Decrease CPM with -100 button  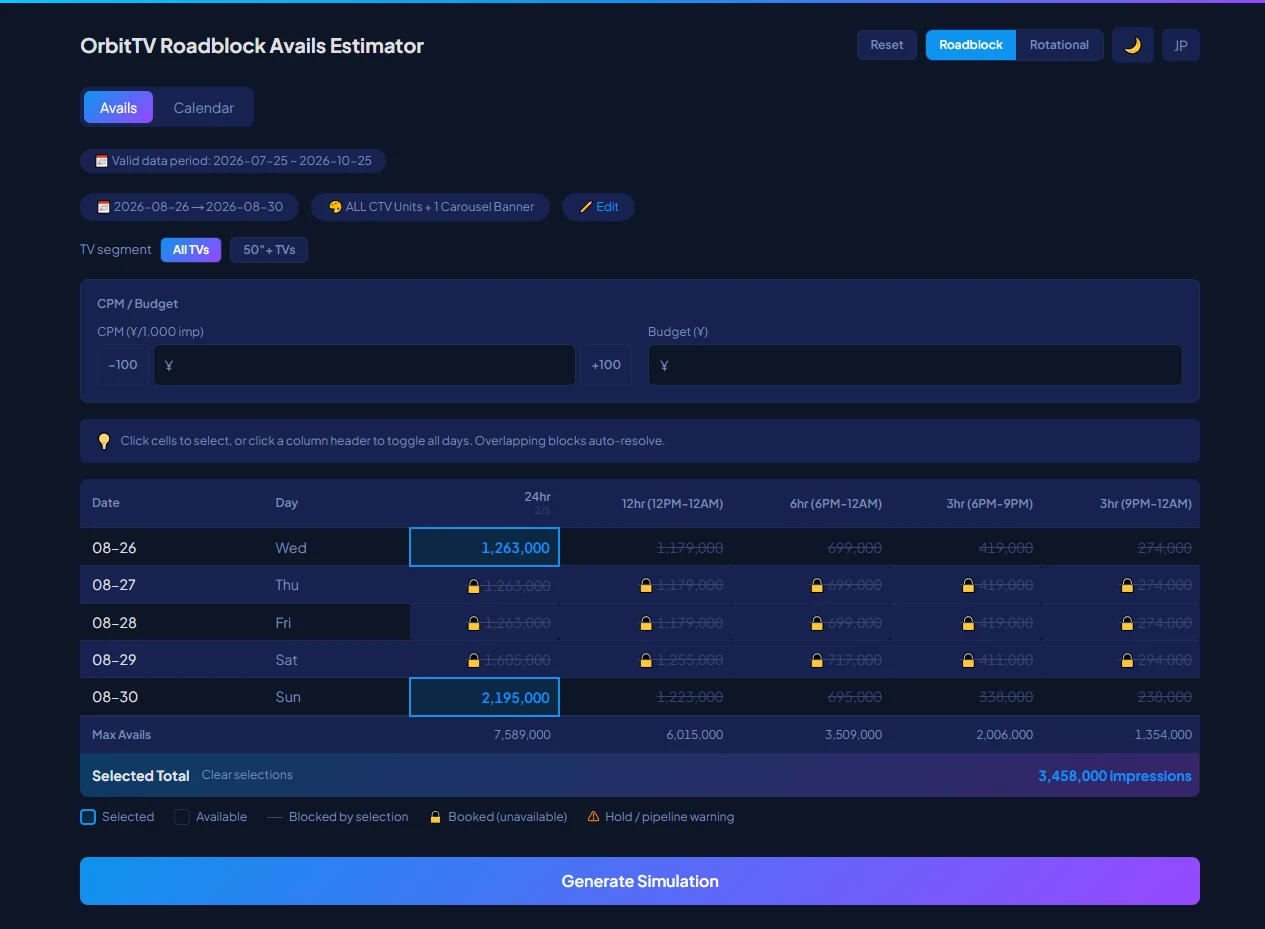pos(123,365)
